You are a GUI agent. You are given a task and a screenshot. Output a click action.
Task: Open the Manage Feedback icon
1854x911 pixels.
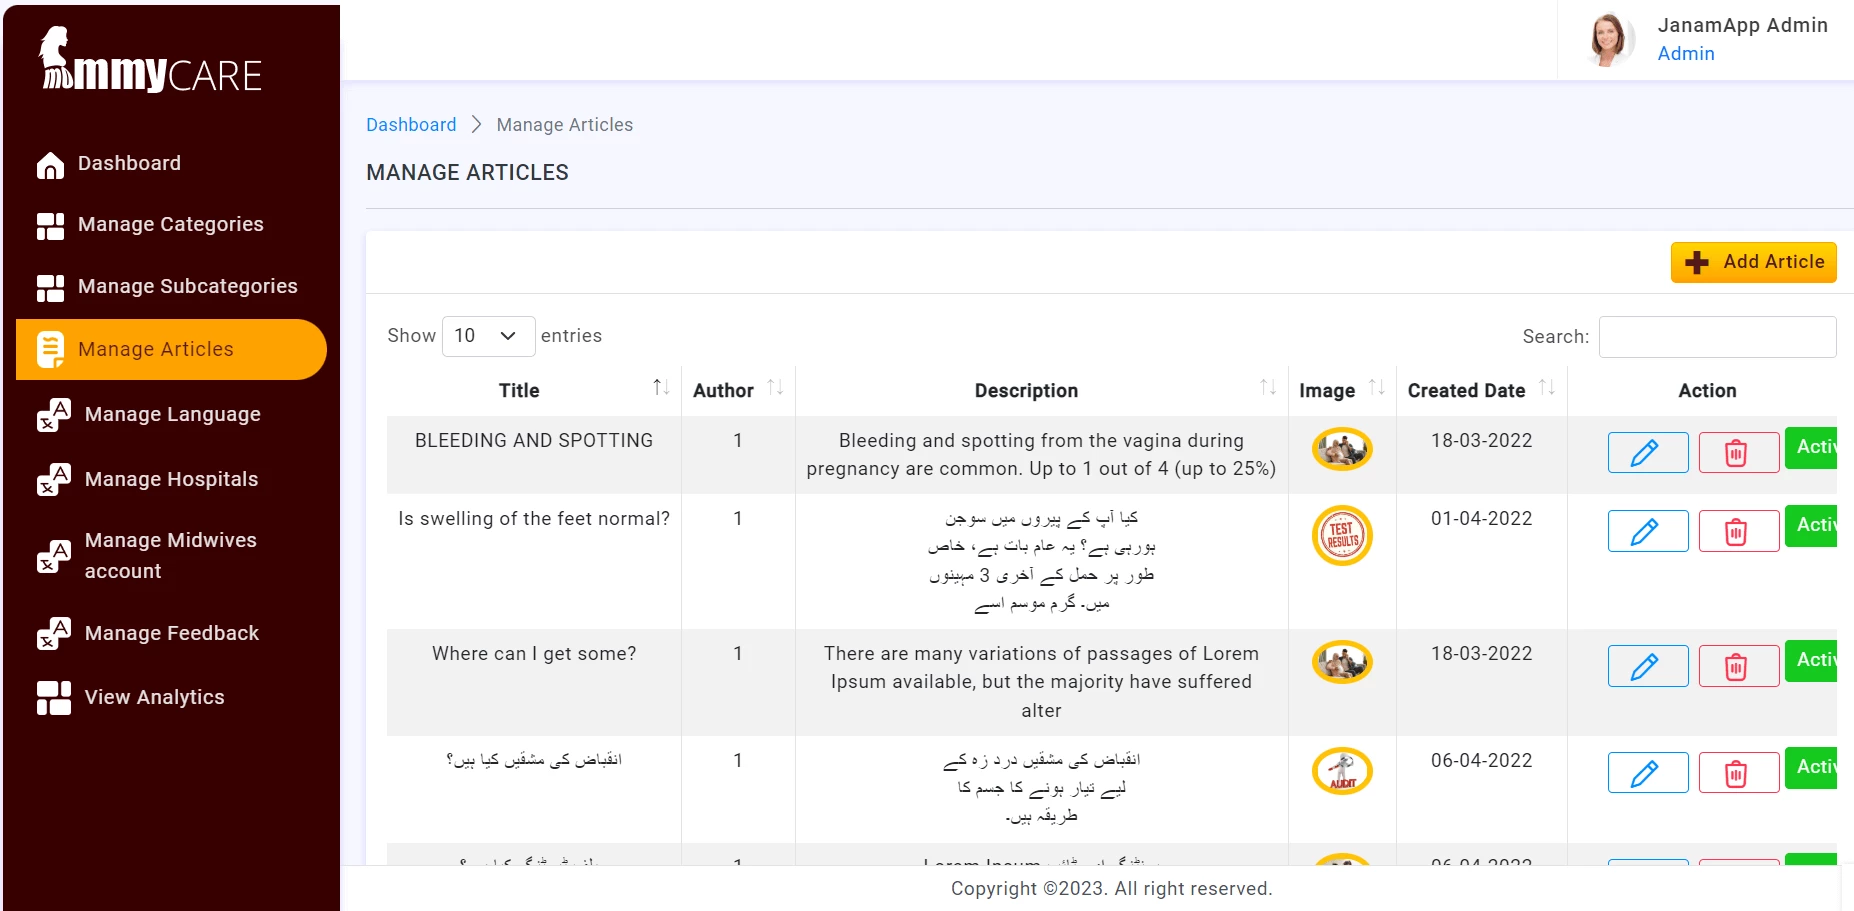(52, 634)
